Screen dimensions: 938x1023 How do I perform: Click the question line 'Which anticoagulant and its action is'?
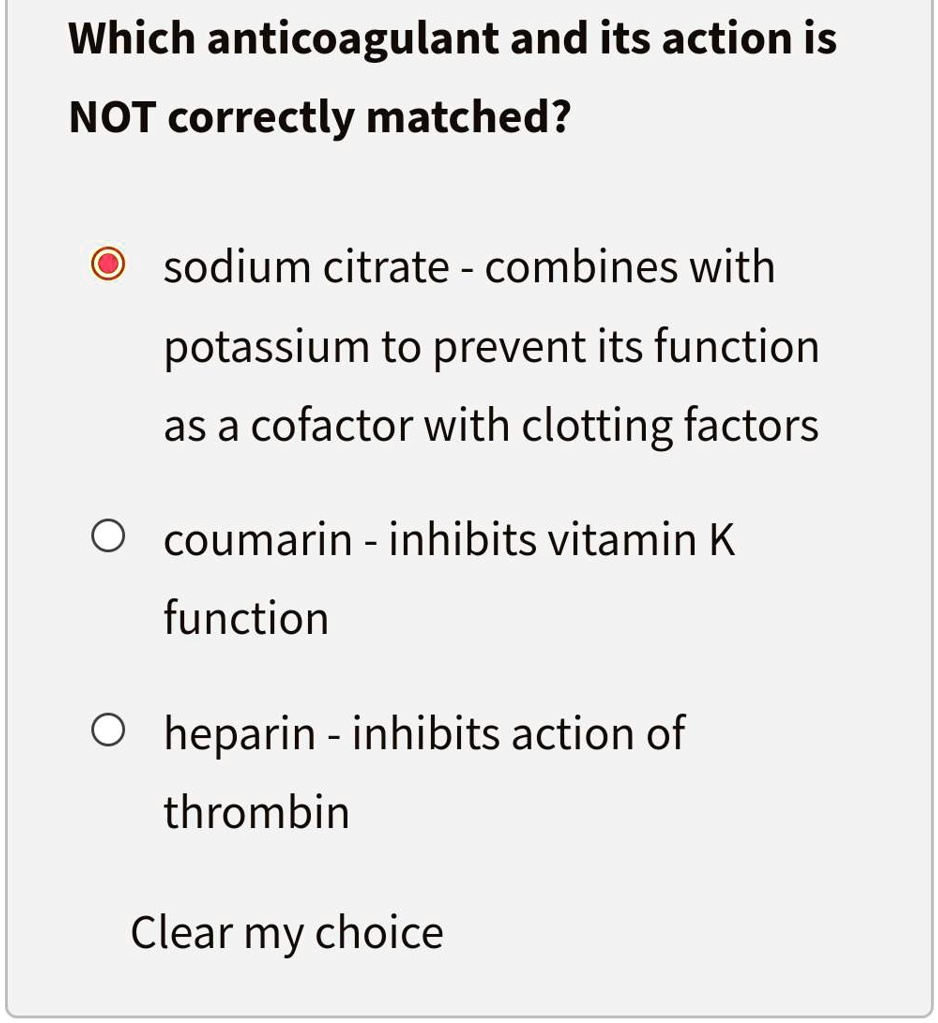tap(453, 40)
